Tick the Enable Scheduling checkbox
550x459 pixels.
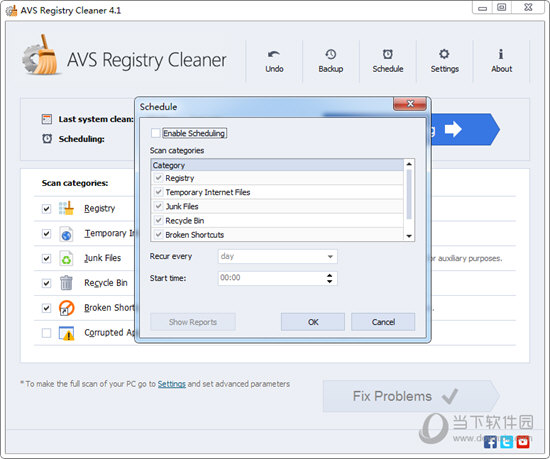(155, 133)
